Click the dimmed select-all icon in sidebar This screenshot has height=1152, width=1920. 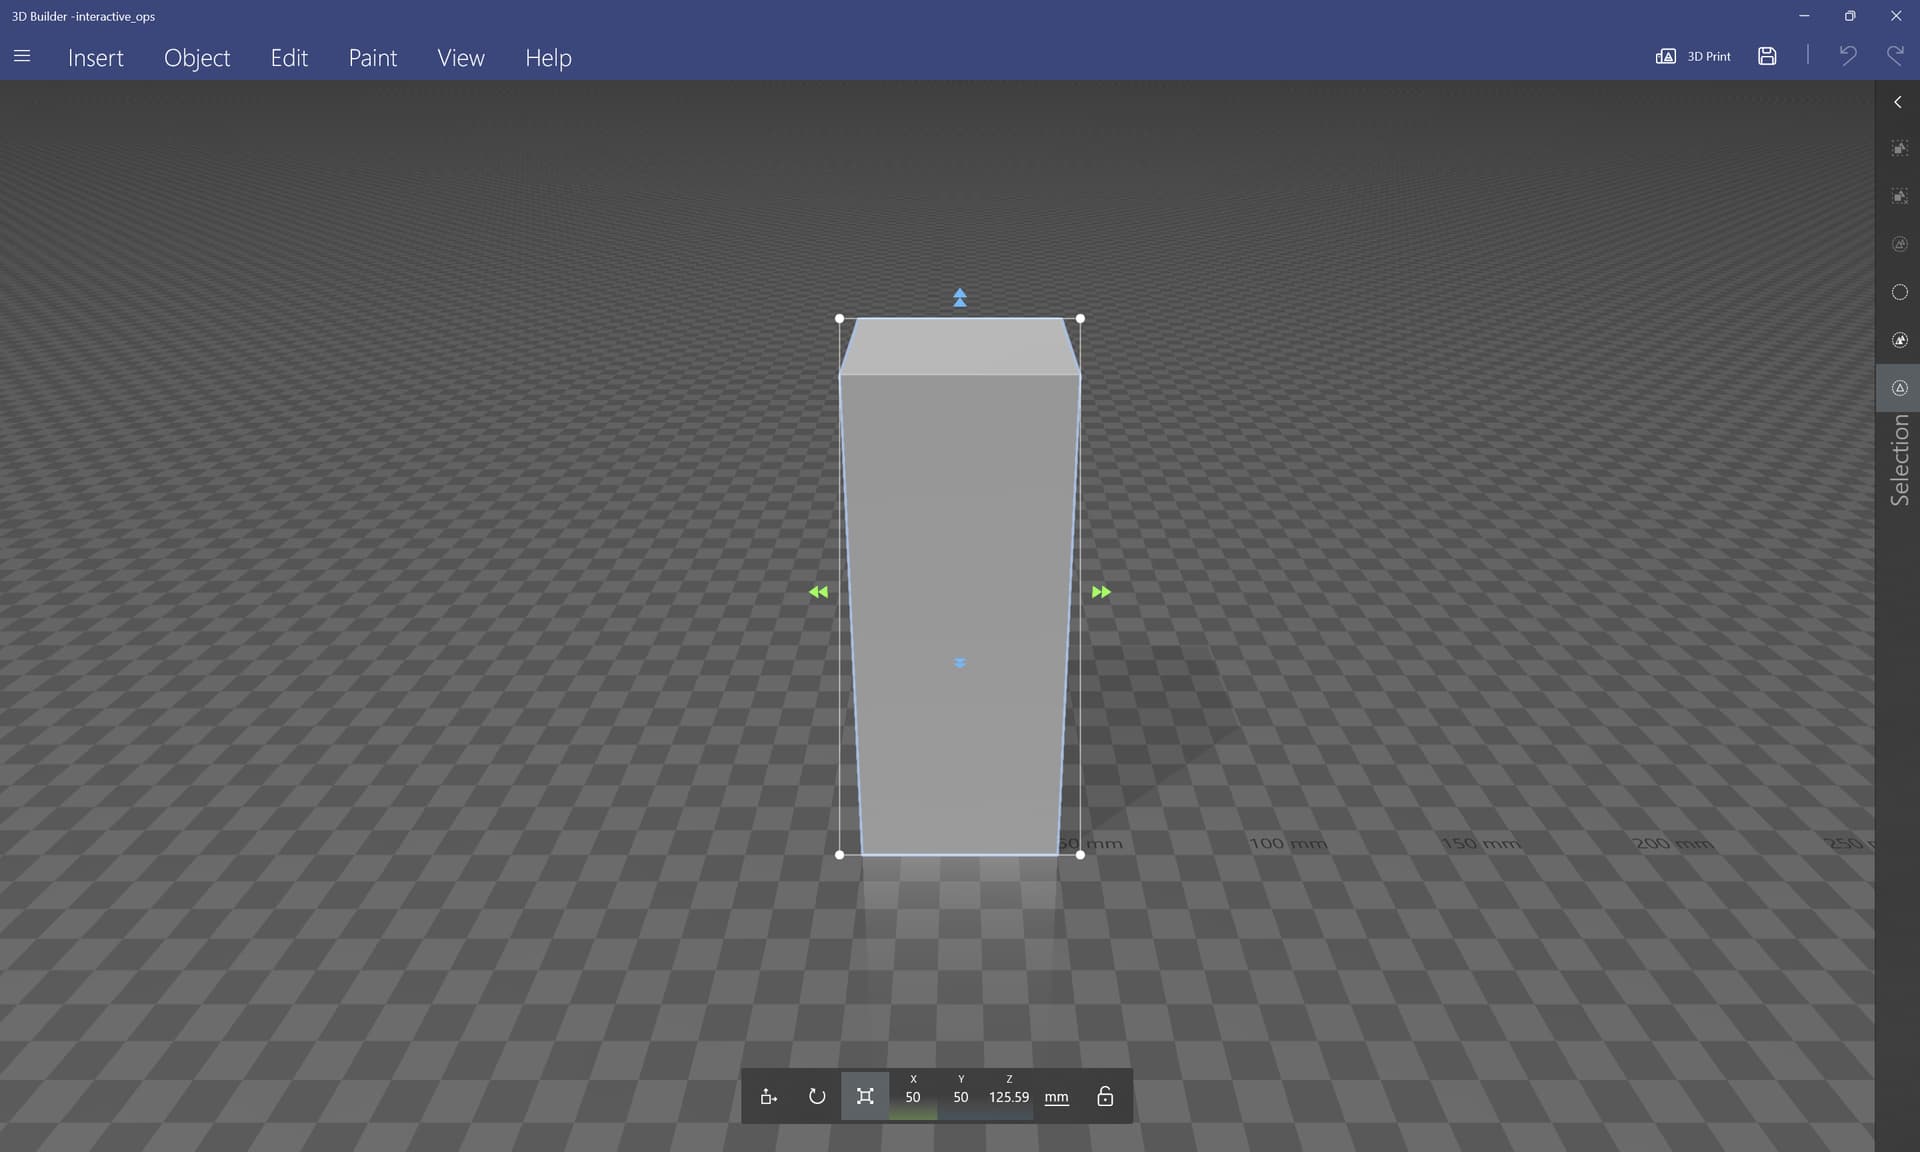[1899, 244]
